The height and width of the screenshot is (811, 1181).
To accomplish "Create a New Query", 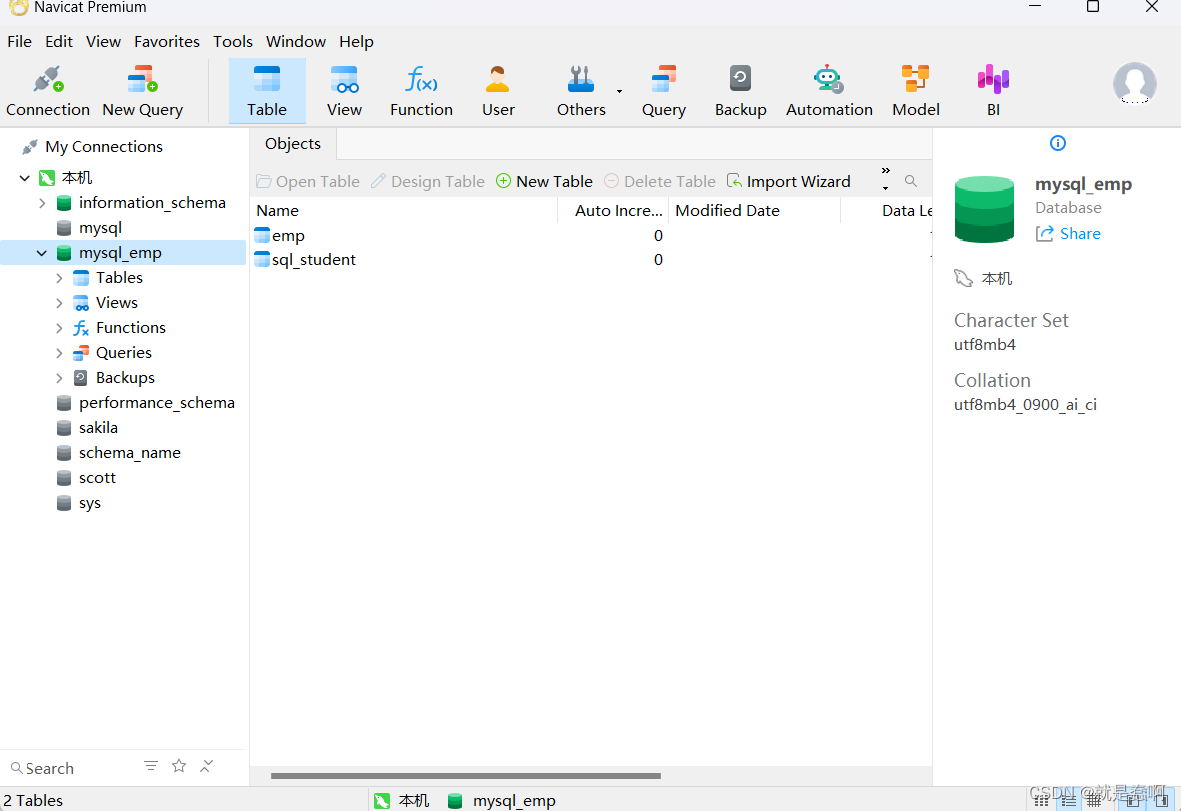I will [x=142, y=91].
